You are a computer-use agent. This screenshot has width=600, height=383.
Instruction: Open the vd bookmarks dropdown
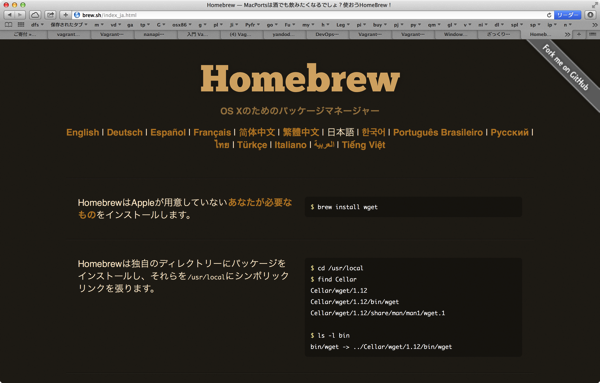(x=116, y=24)
